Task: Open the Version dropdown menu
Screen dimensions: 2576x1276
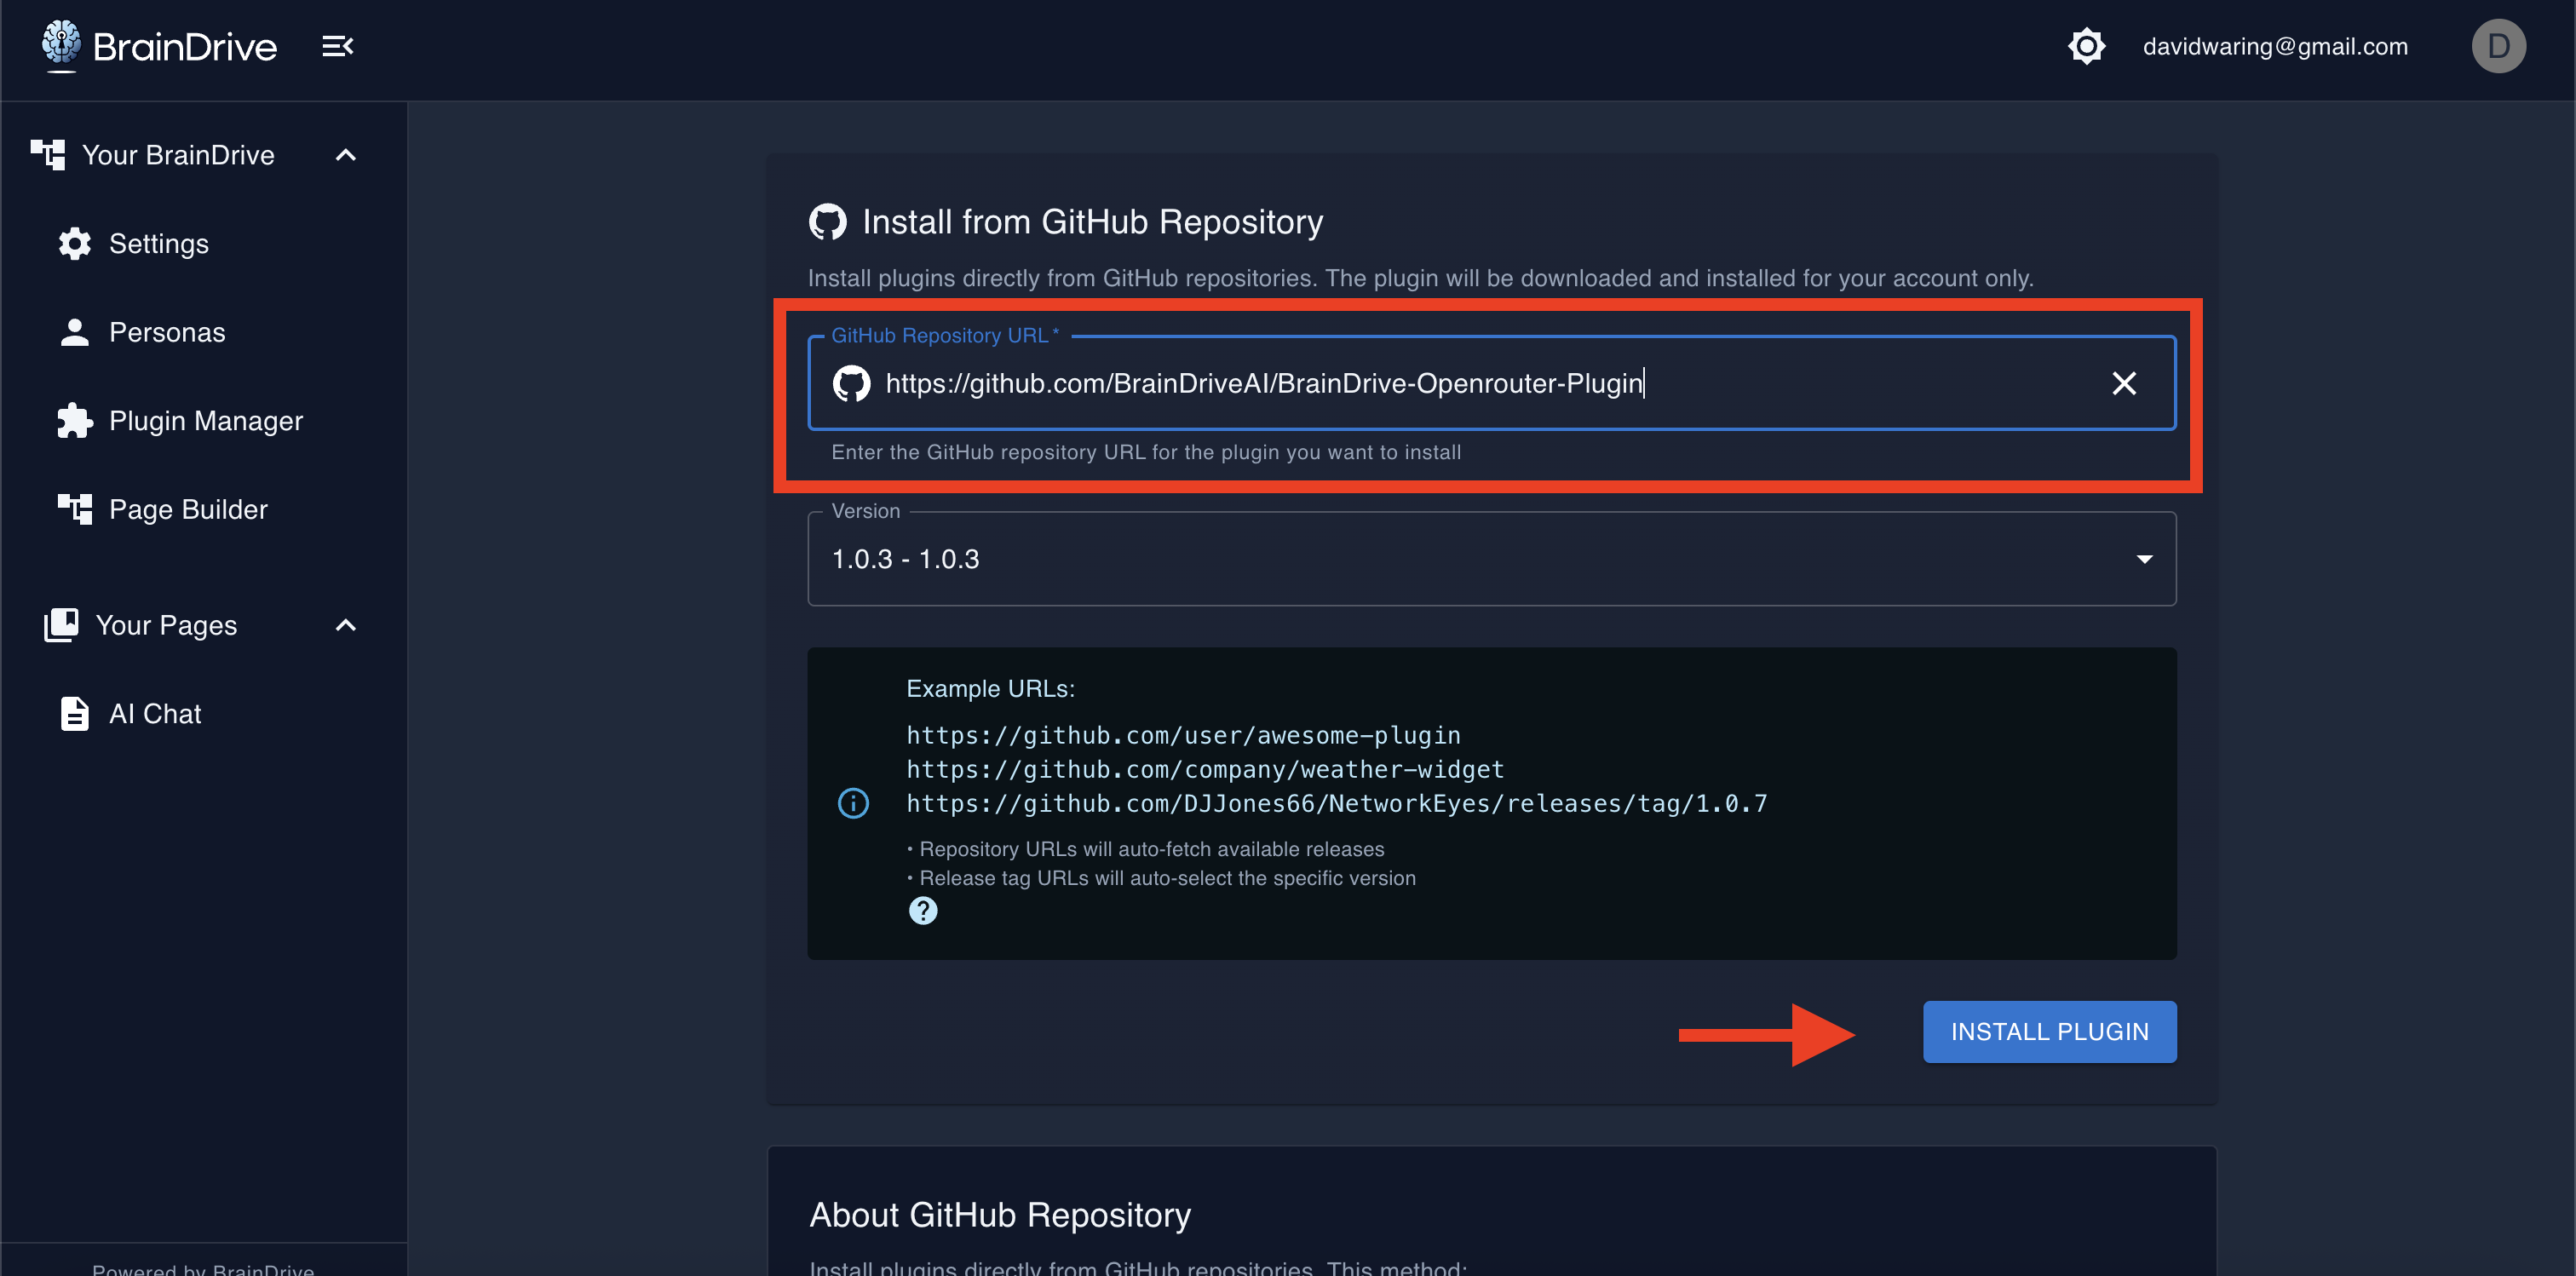Action: tap(1490, 559)
